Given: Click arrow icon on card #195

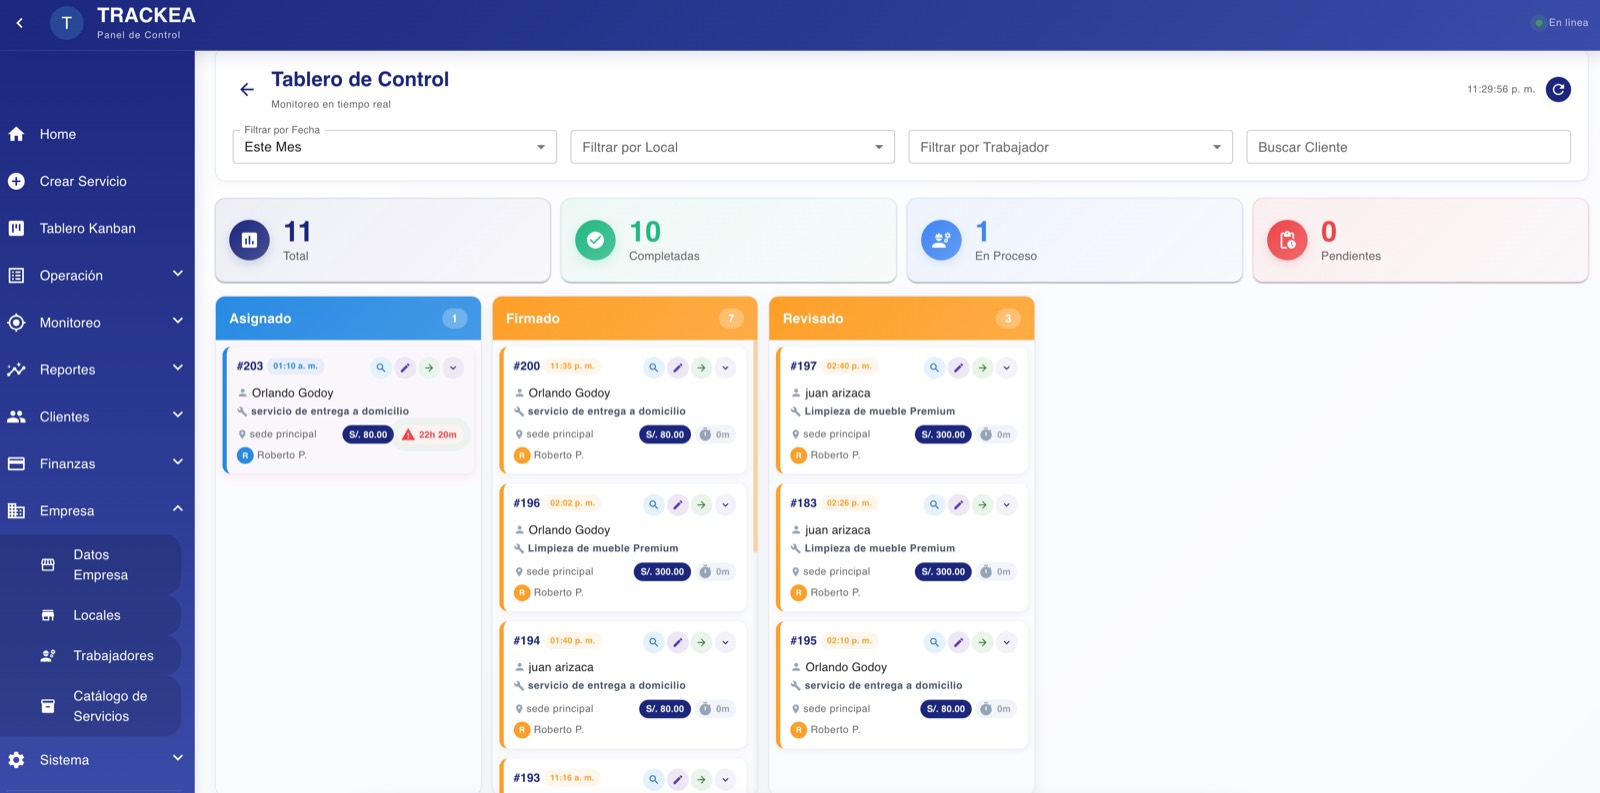Looking at the screenshot, I should [983, 642].
